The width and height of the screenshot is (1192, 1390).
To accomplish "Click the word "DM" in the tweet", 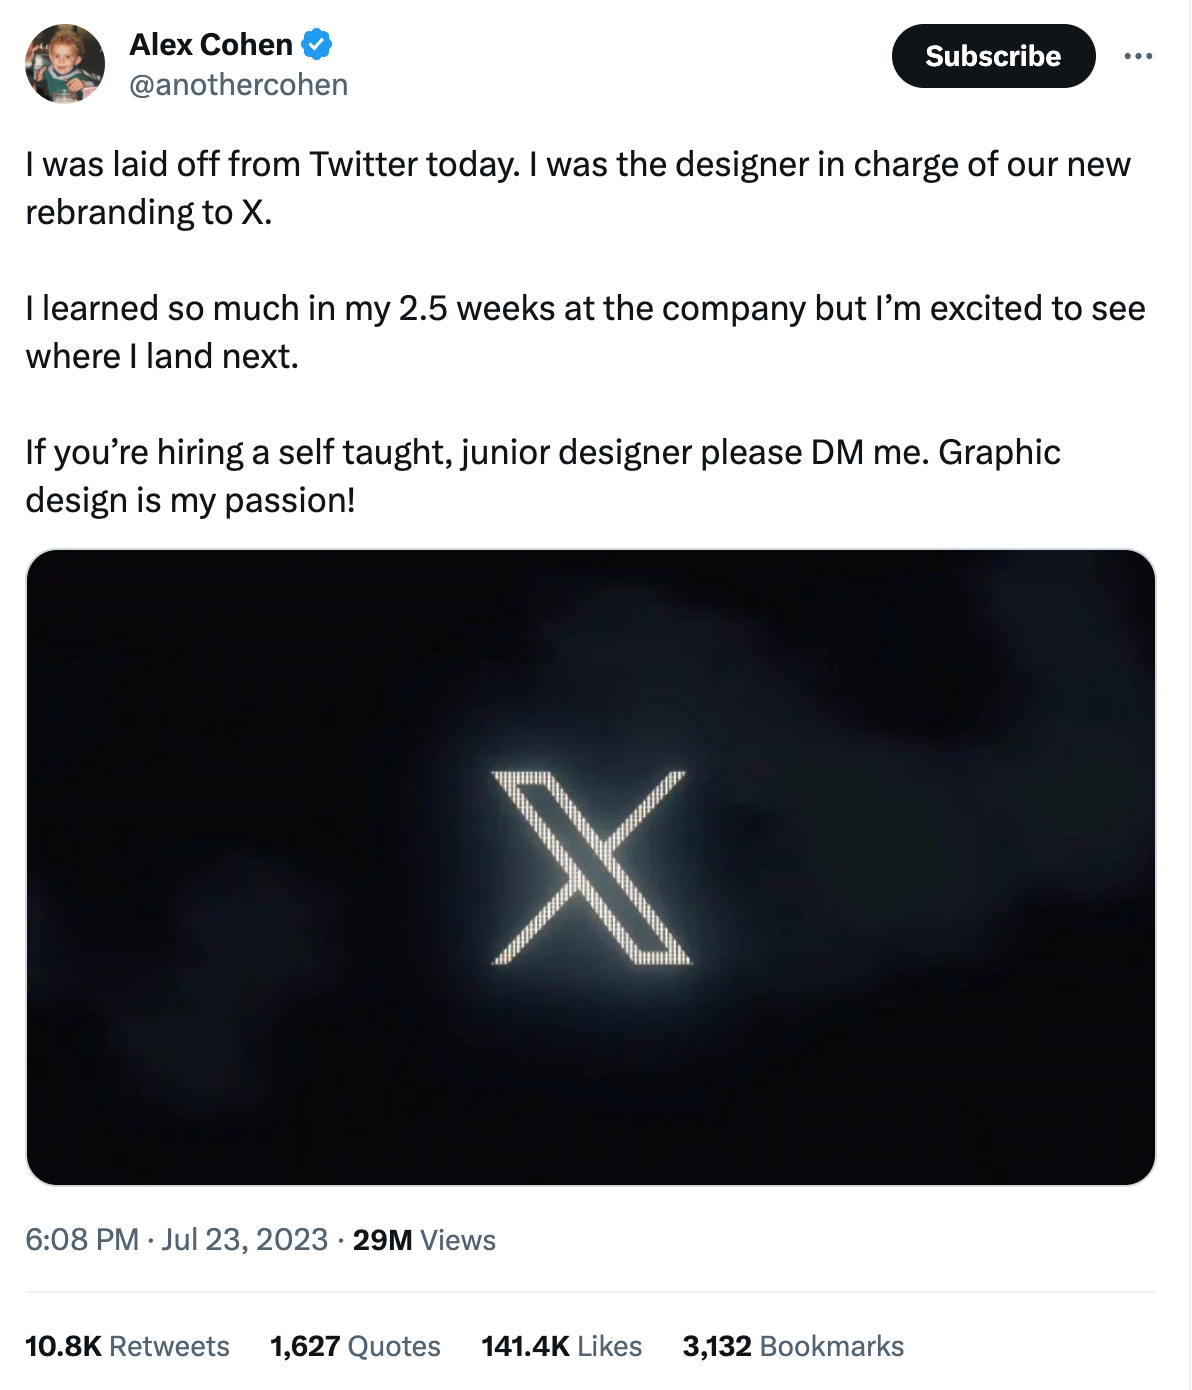I will click(x=837, y=452).
